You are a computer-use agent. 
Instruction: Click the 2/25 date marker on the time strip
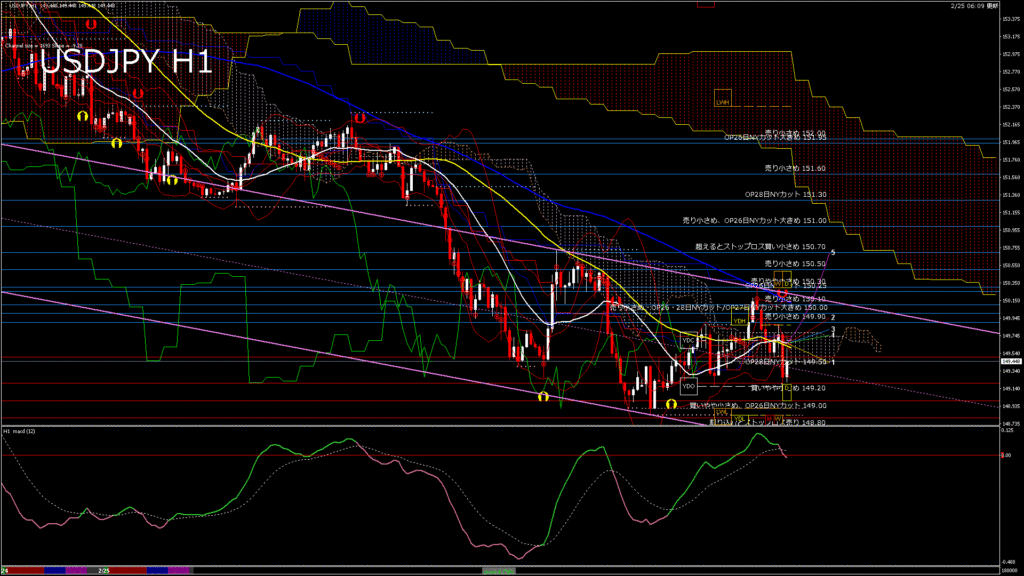[x=104, y=570]
